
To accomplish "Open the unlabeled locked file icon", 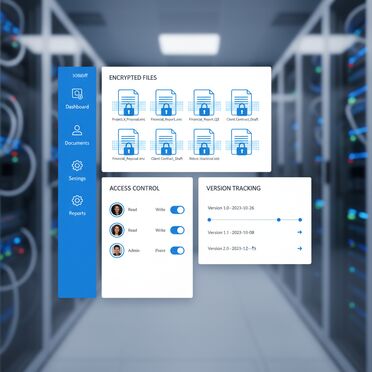I will (242, 142).
